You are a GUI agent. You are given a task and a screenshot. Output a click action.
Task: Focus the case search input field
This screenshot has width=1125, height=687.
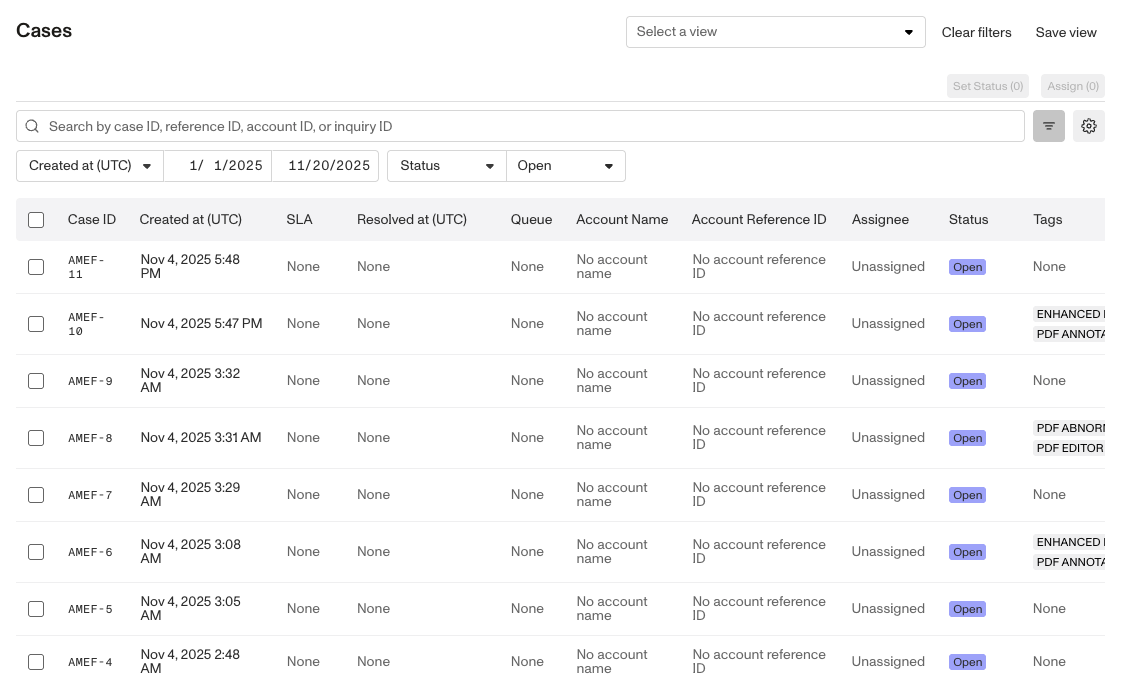coord(520,126)
